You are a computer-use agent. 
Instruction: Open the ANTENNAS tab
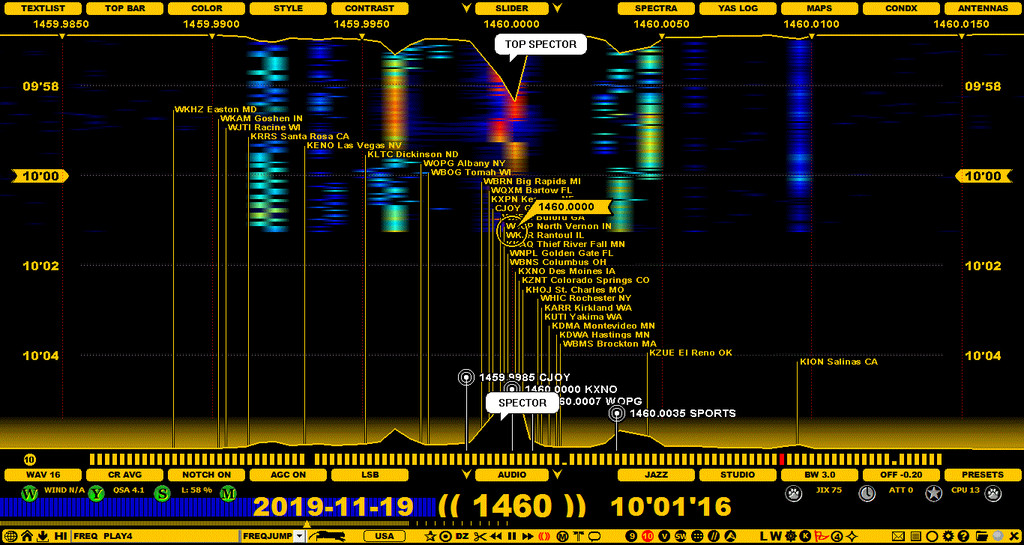point(983,8)
